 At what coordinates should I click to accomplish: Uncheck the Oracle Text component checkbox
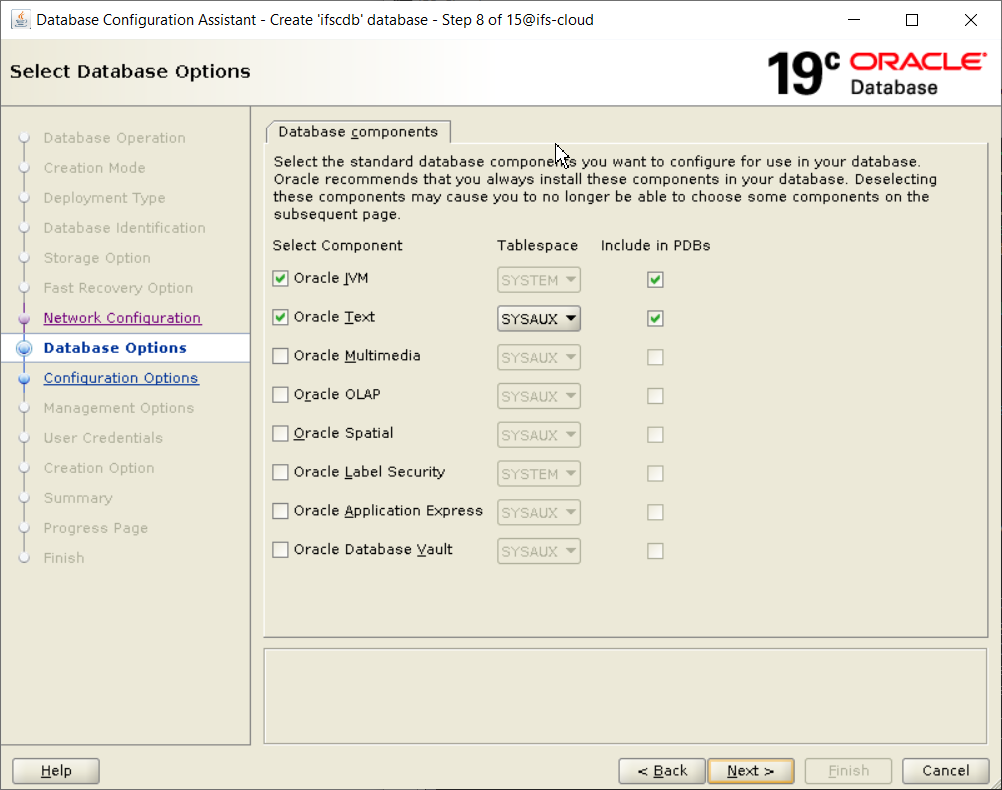[x=280, y=317]
